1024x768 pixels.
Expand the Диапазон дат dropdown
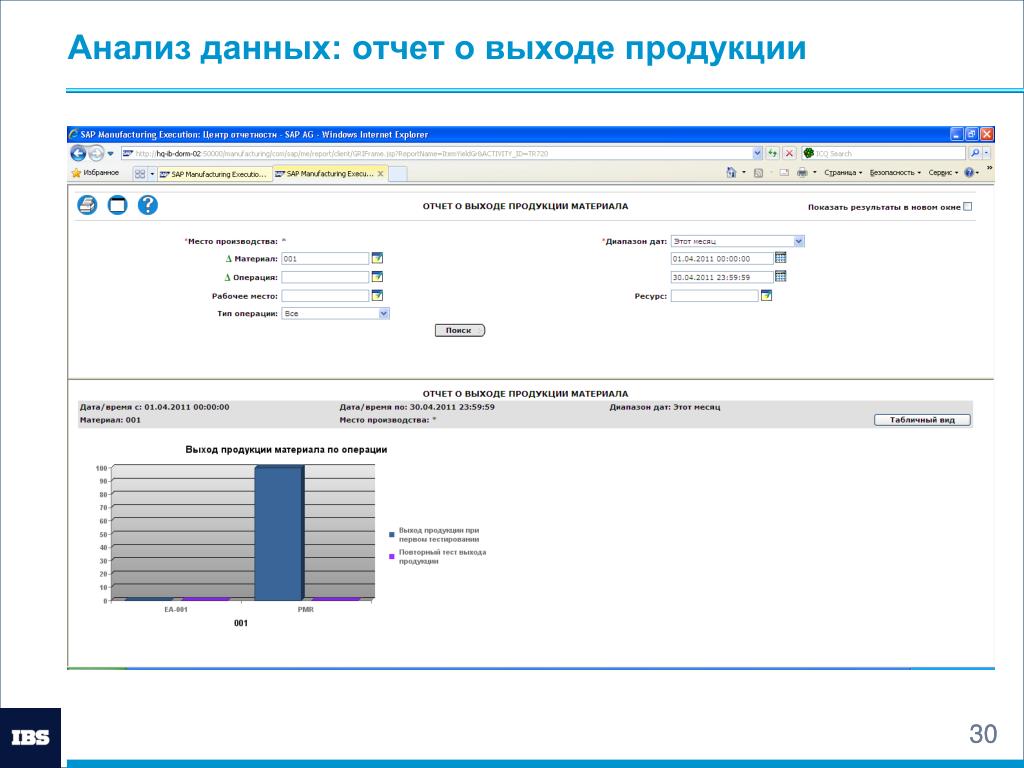(x=799, y=242)
